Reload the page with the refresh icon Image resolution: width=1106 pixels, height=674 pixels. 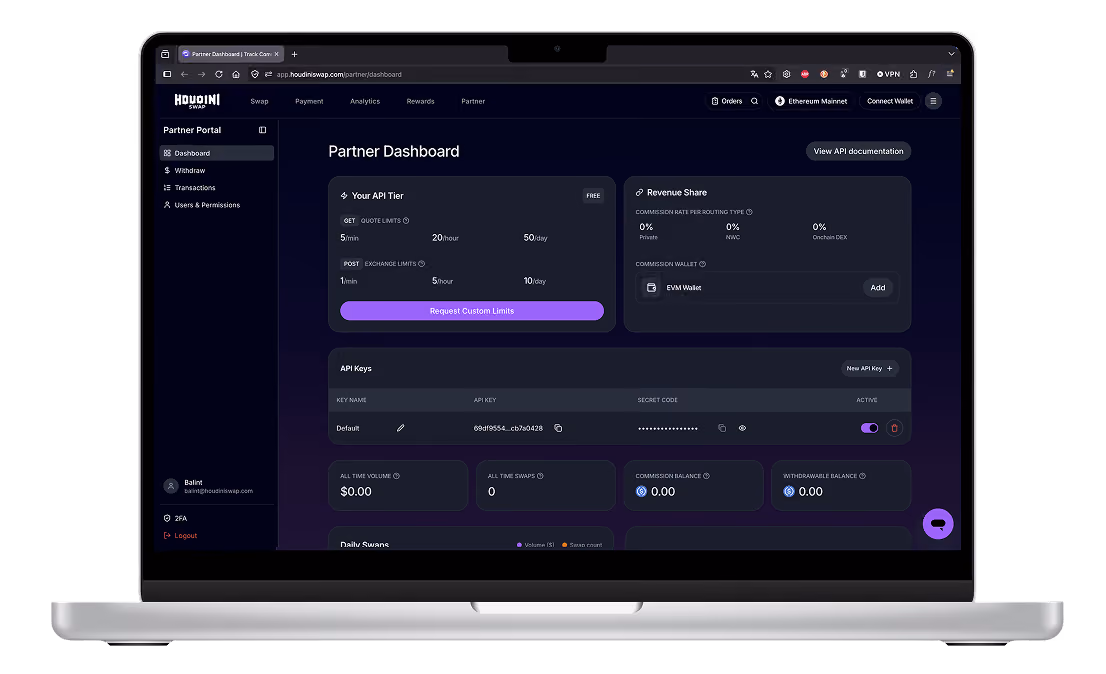pos(219,74)
